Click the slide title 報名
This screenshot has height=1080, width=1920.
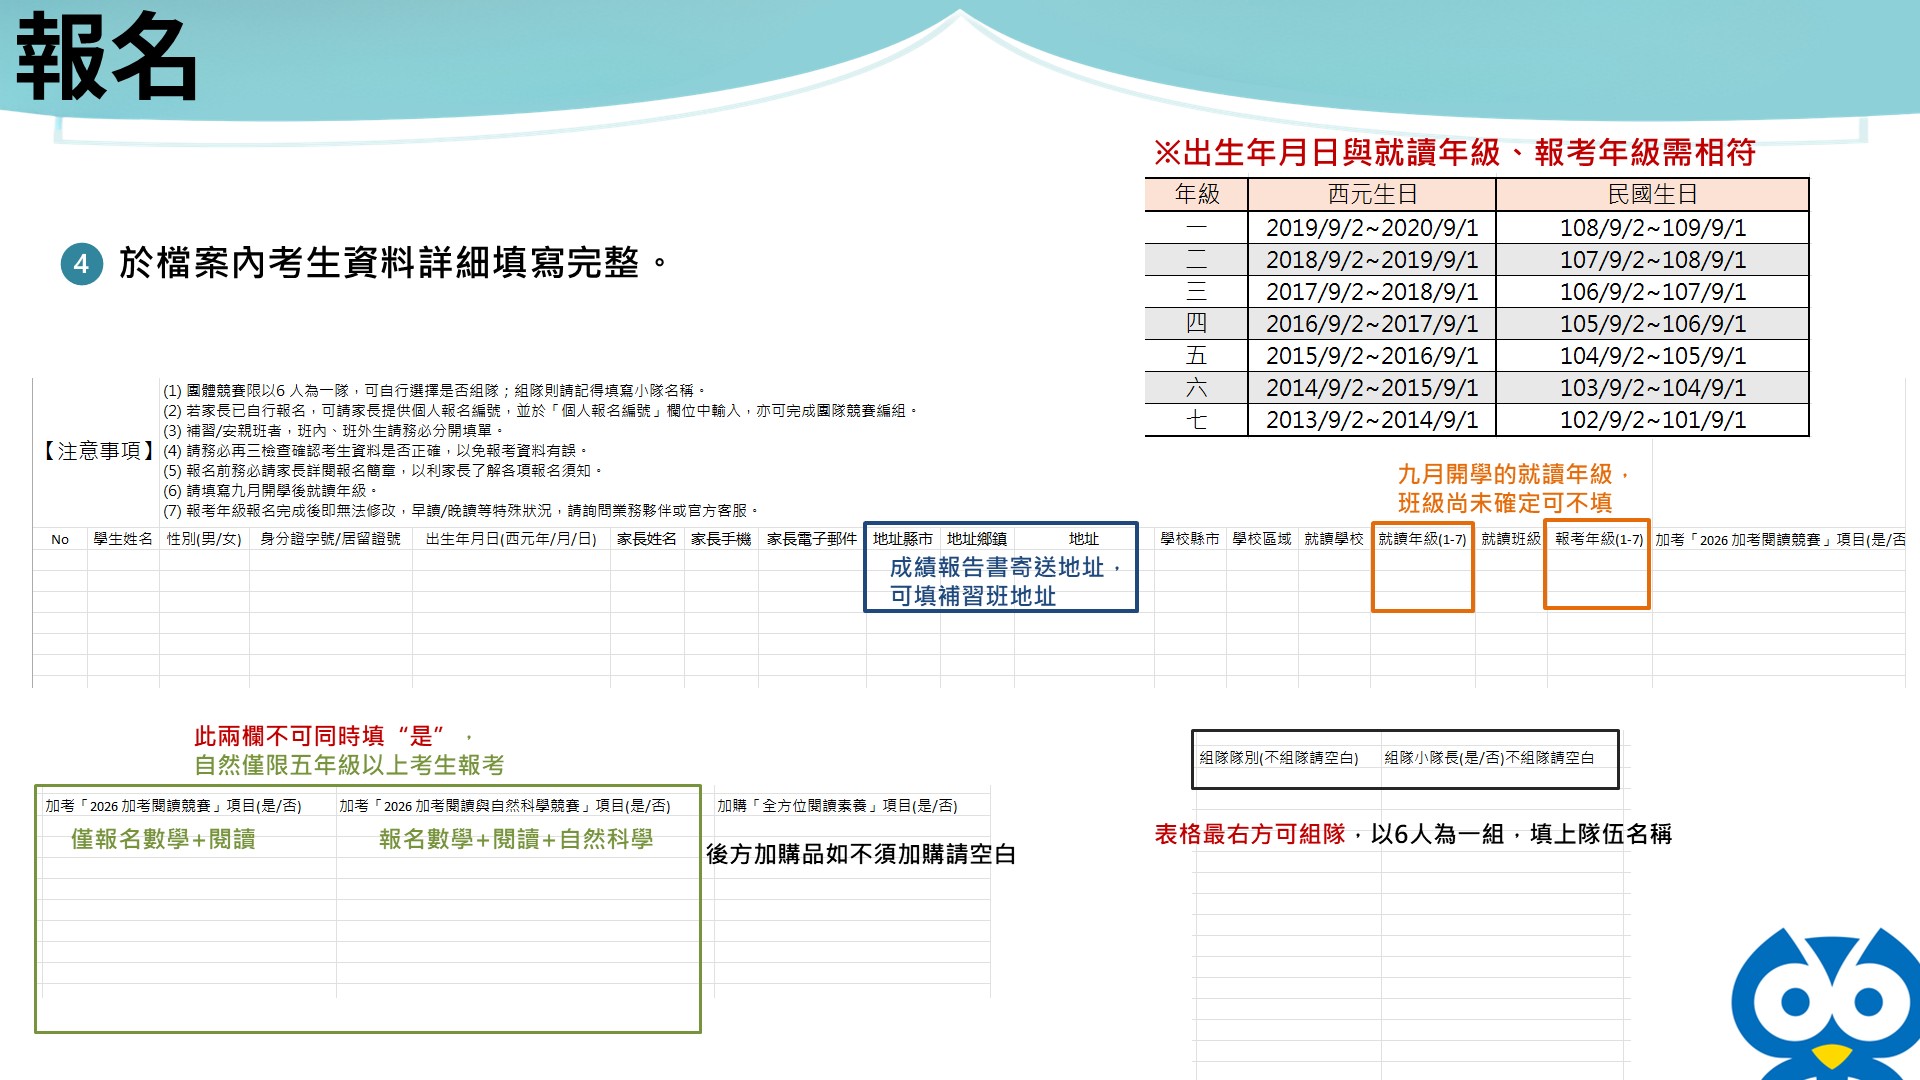[106, 58]
